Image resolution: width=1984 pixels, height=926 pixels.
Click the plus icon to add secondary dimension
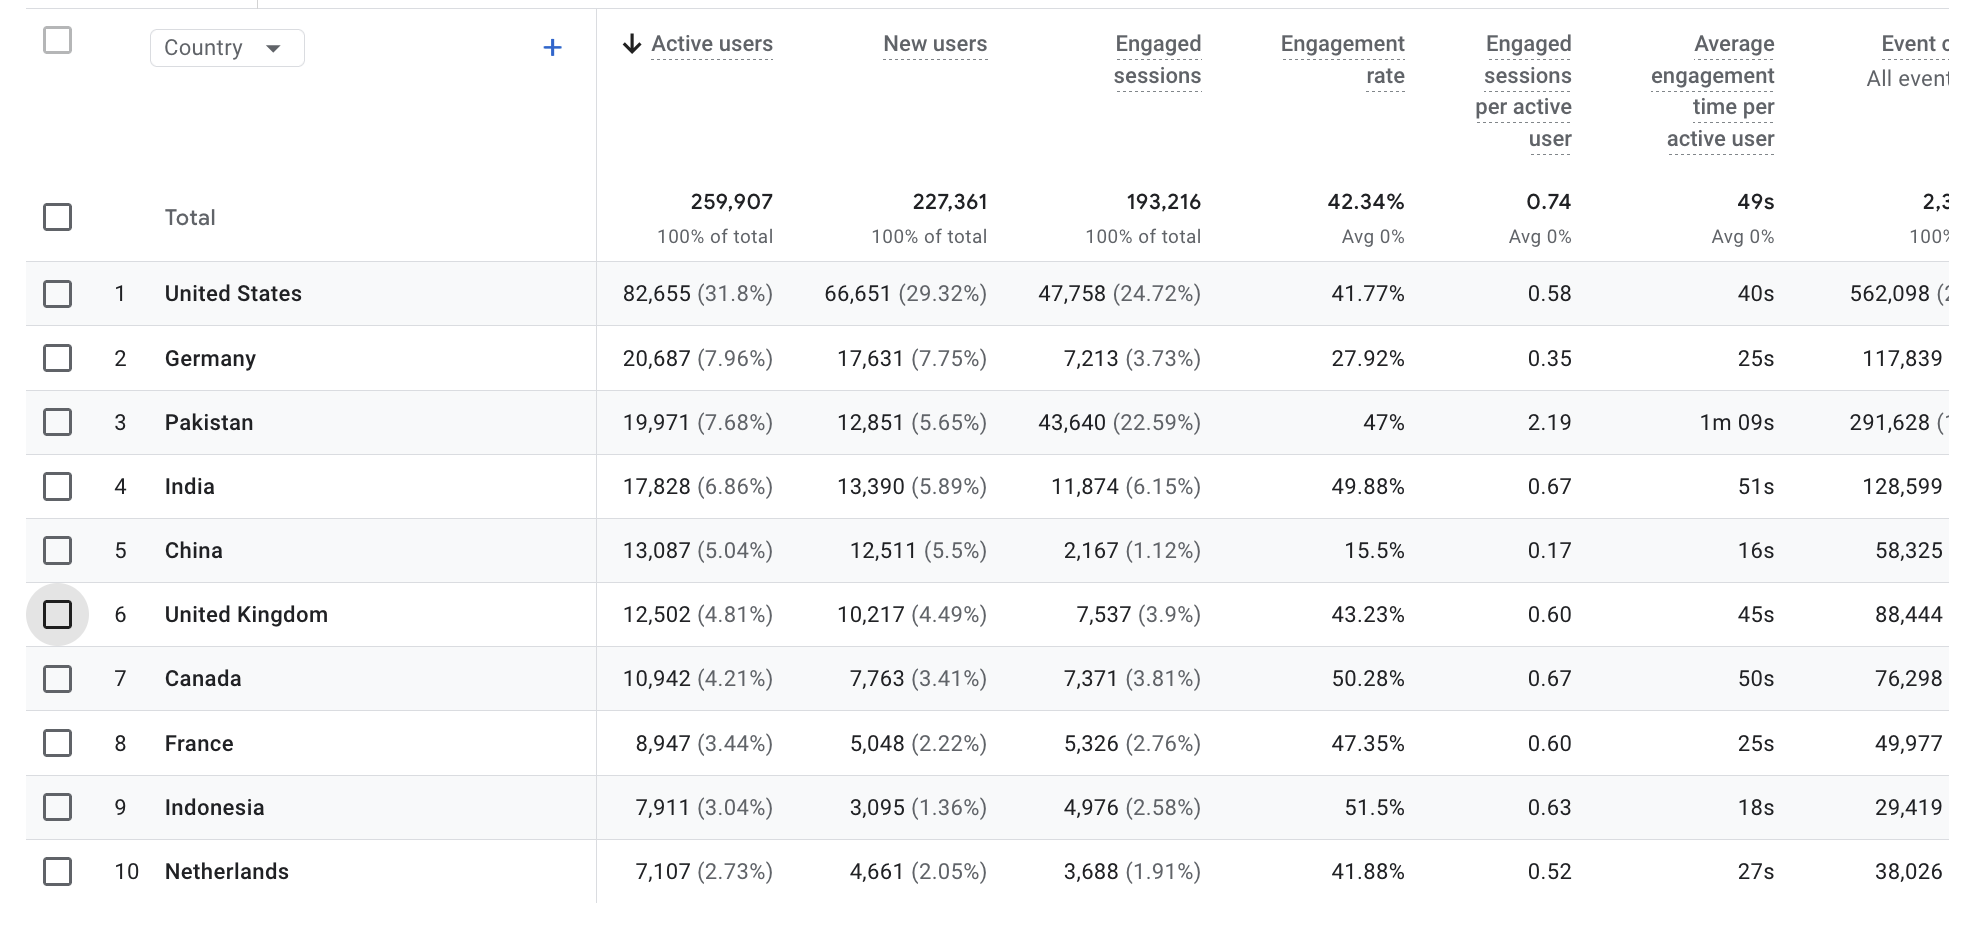pos(552,47)
